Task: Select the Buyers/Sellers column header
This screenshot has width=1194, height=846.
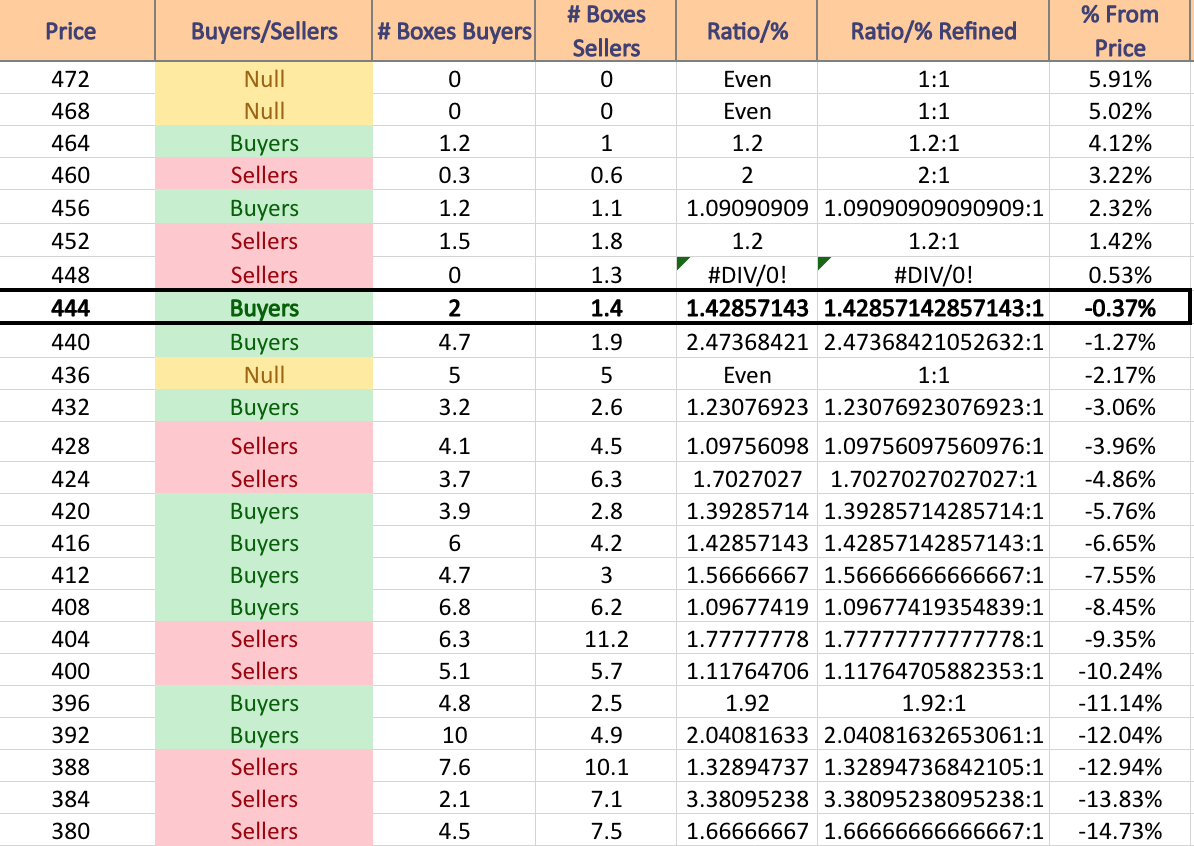Action: click(263, 30)
